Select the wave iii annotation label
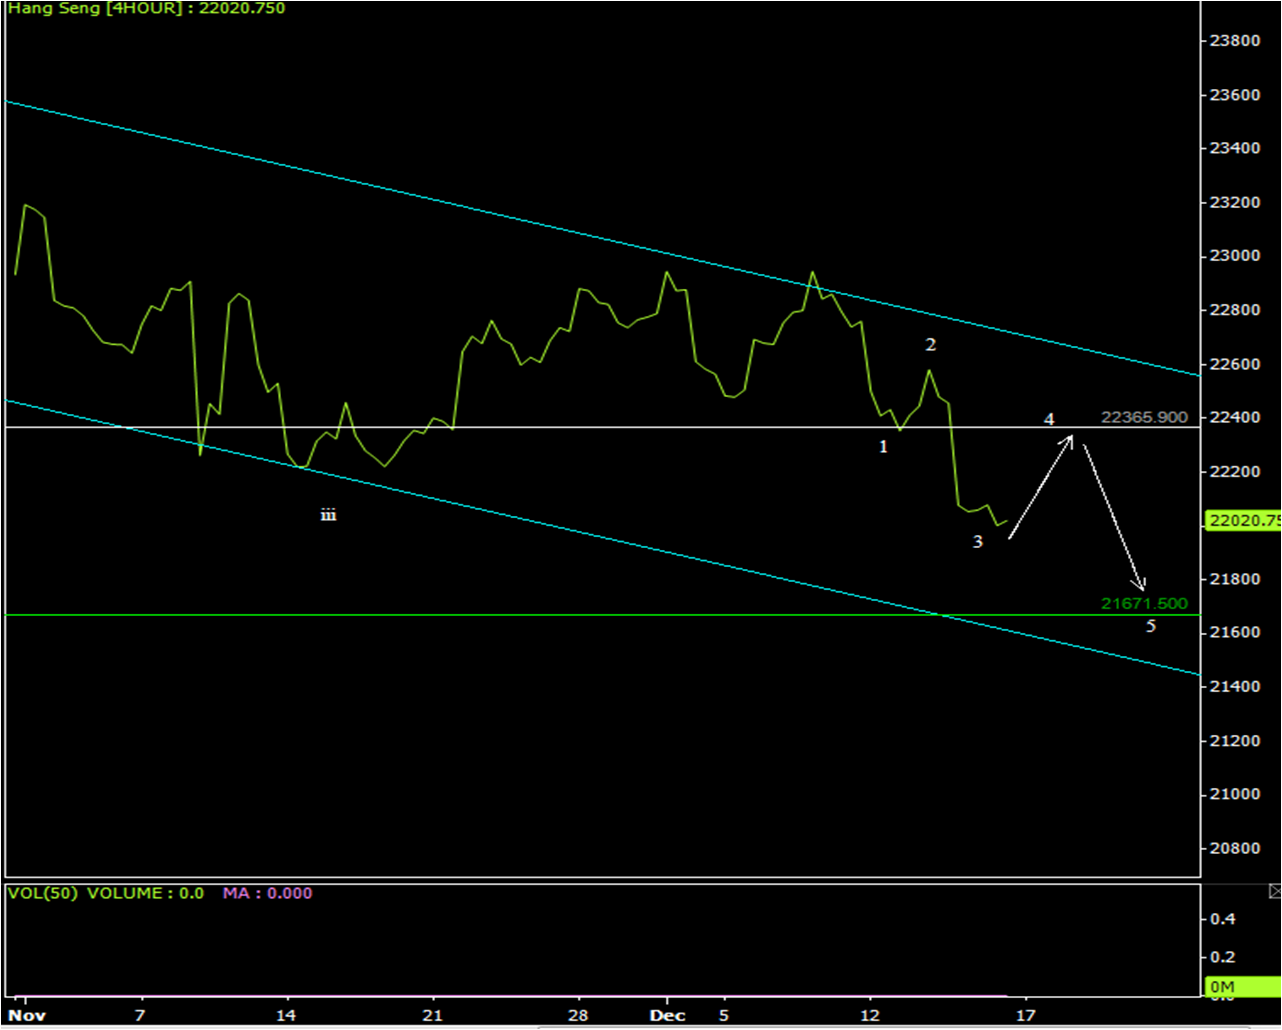1282x1030 pixels. tap(328, 515)
